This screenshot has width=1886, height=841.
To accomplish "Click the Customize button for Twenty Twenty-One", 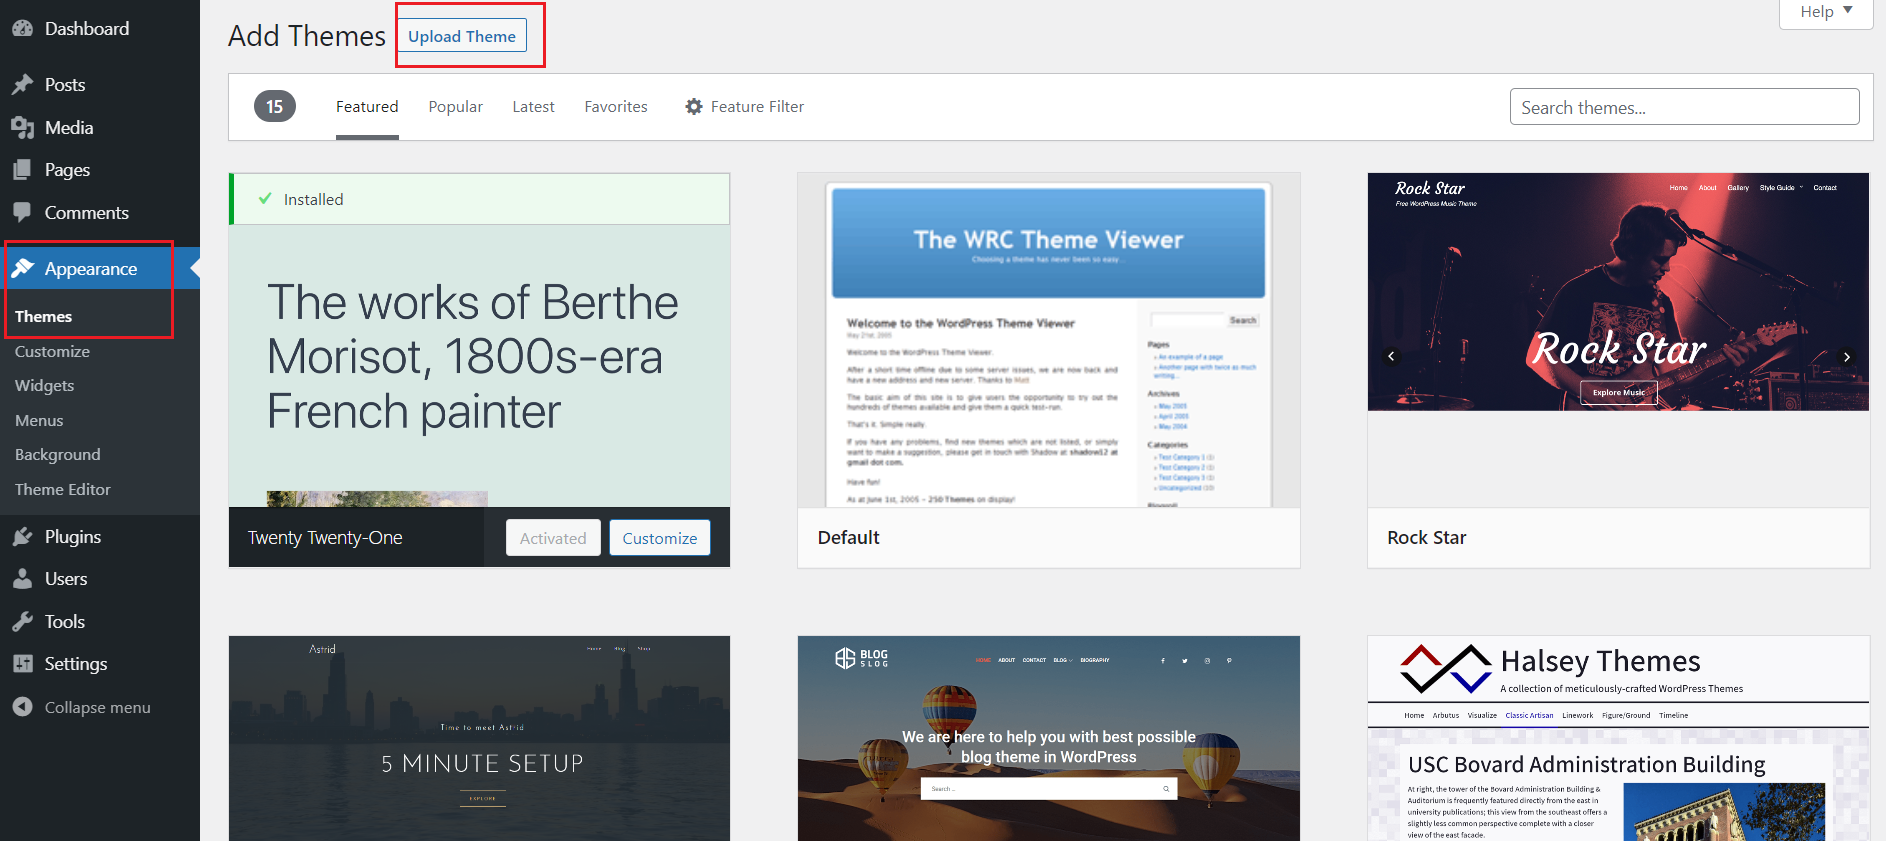I will click(x=660, y=538).
